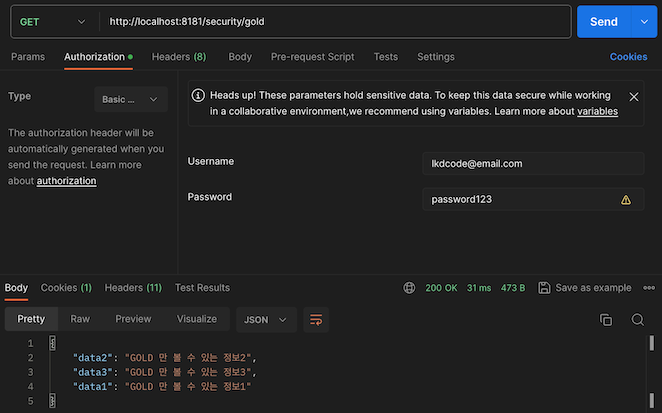Copy the response body with the copy icon

[606, 320]
